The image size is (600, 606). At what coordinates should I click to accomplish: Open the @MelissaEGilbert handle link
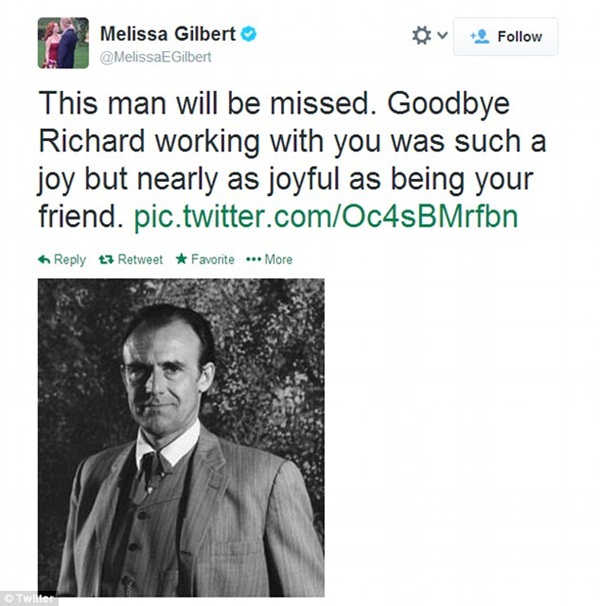(x=155, y=57)
